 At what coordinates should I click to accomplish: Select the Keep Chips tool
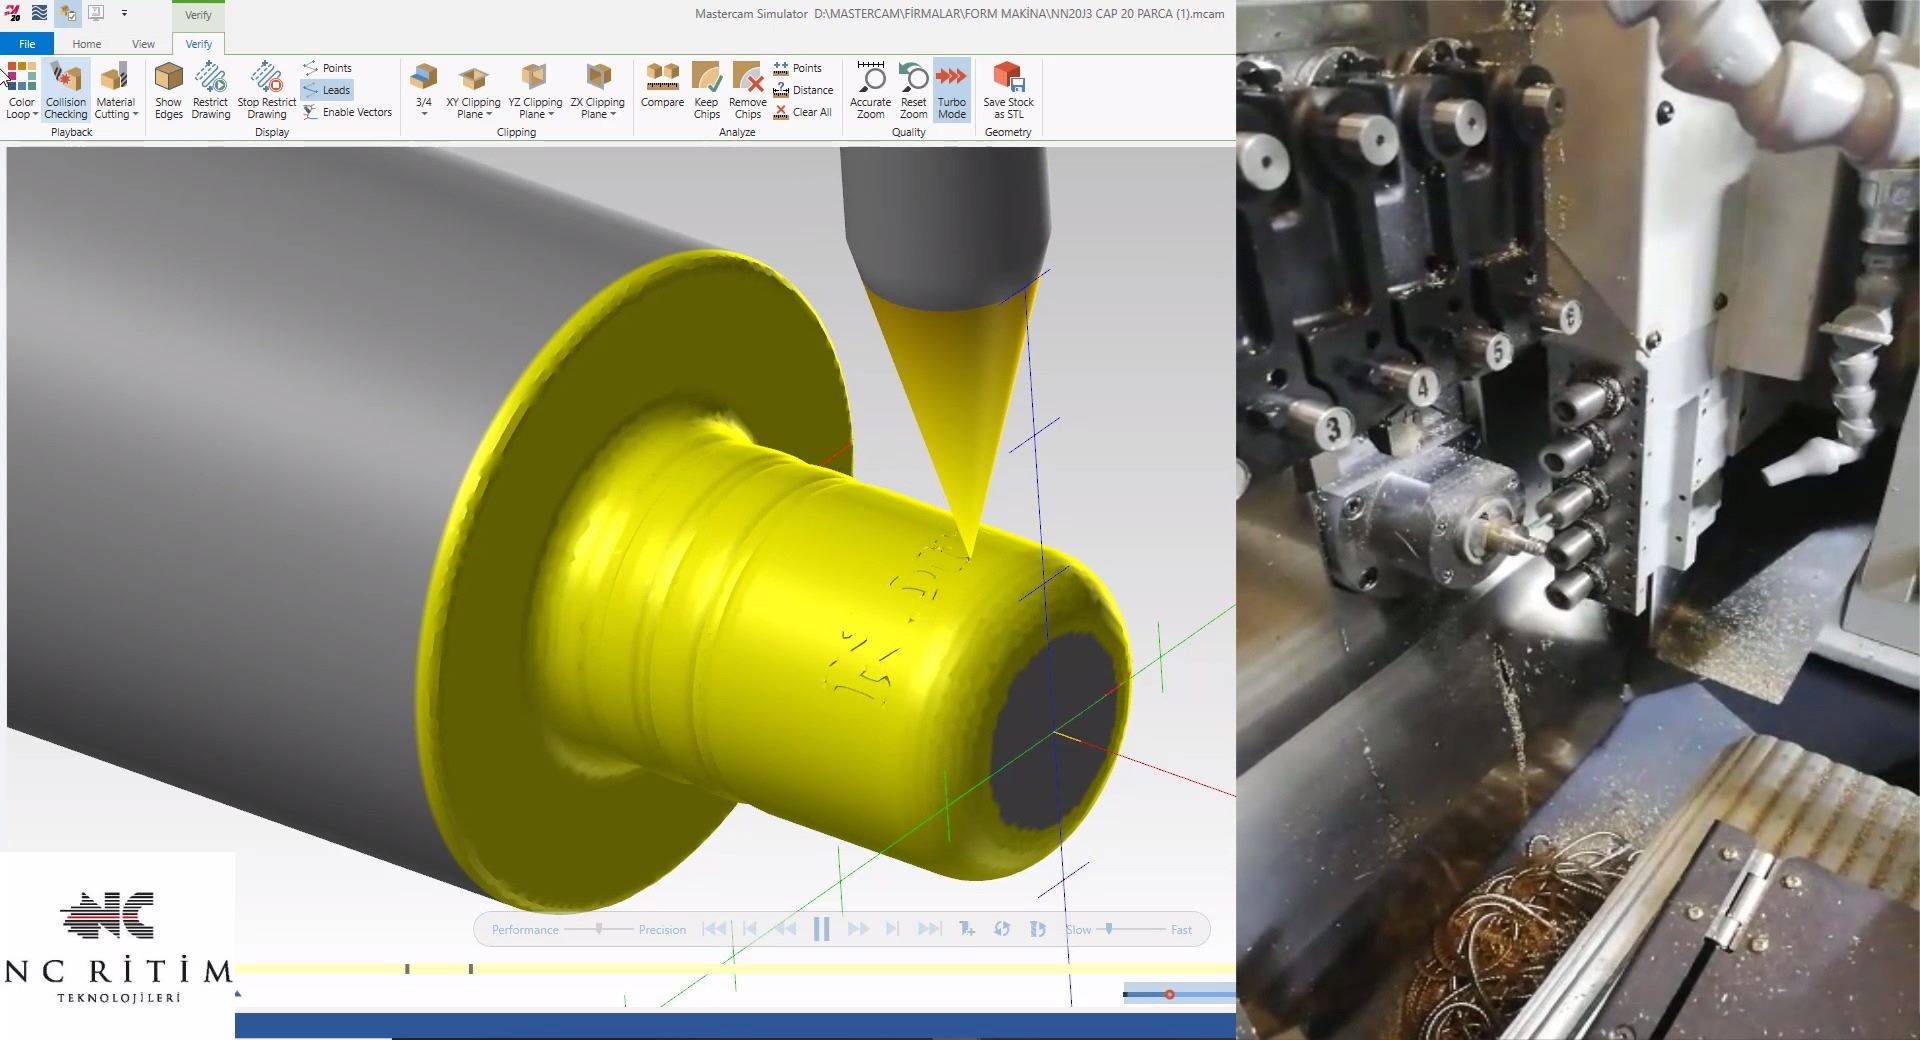click(x=707, y=90)
